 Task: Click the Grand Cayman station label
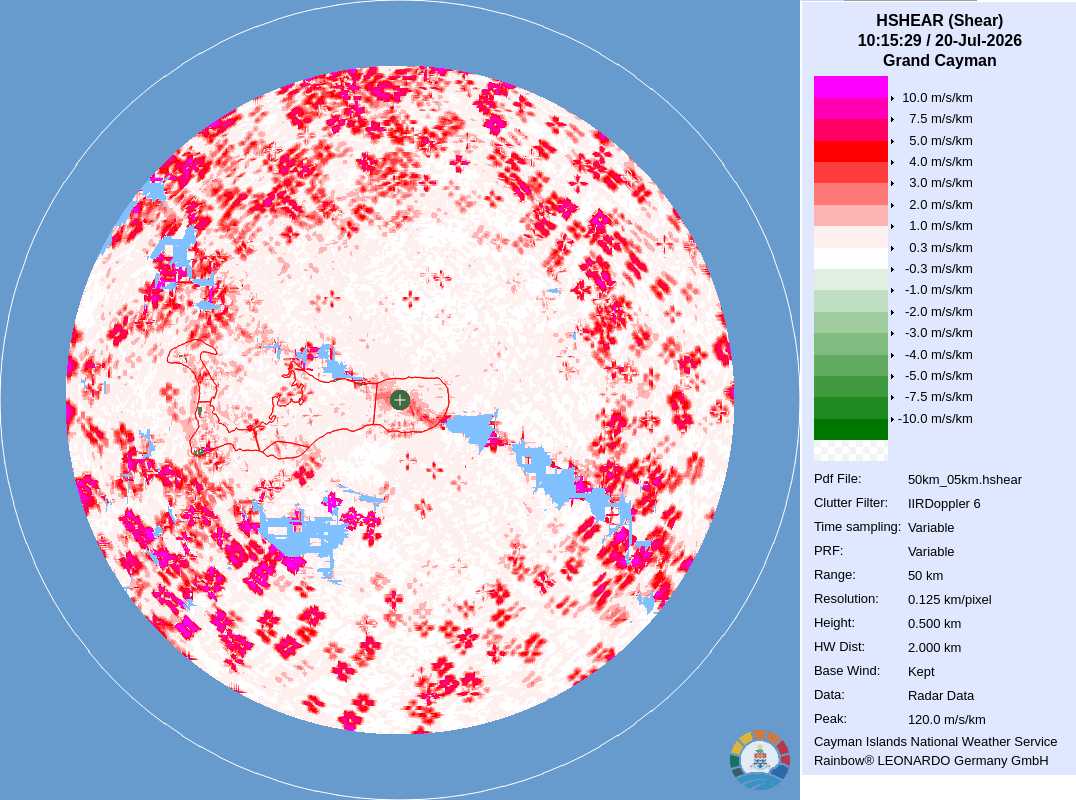click(939, 60)
